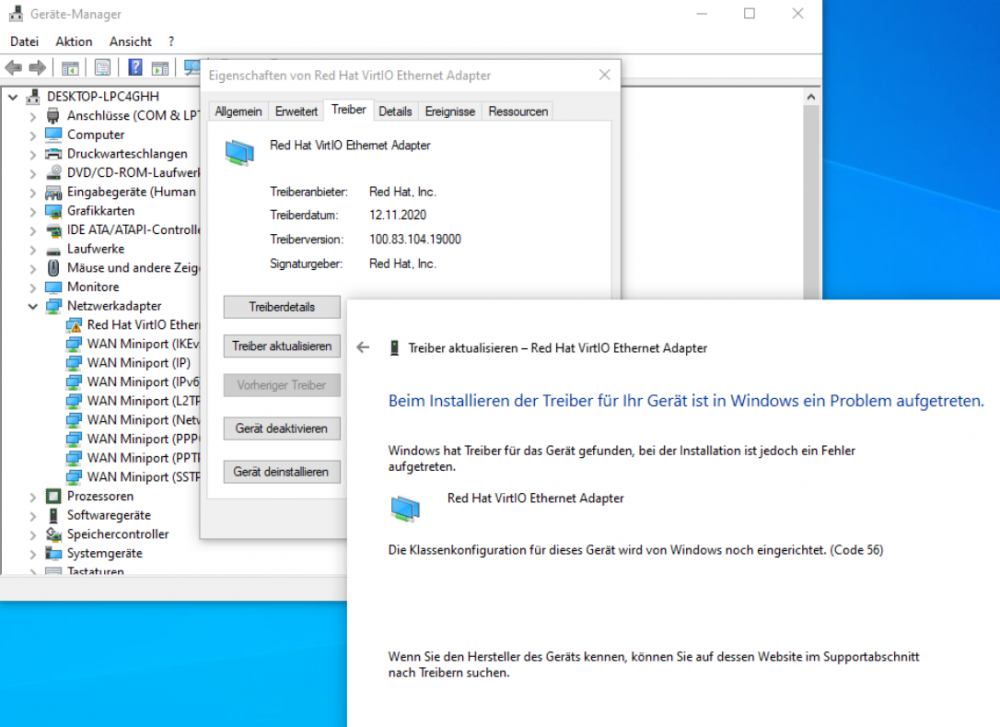Click the scrollbar up arrow in Geräte-Manager
Image resolution: width=1000 pixels, height=727 pixels.
point(811,97)
